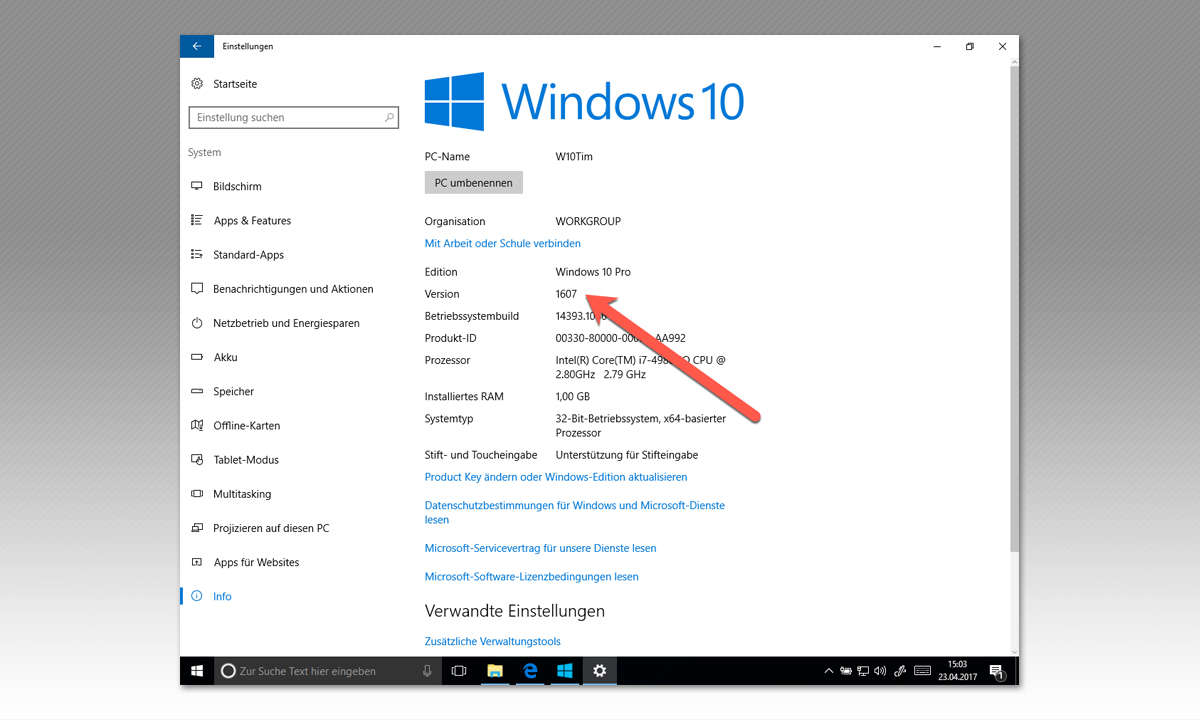The height and width of the screenshot is (720, 1200).
Task: Click the PC umbenennen button
Action: 474,183
